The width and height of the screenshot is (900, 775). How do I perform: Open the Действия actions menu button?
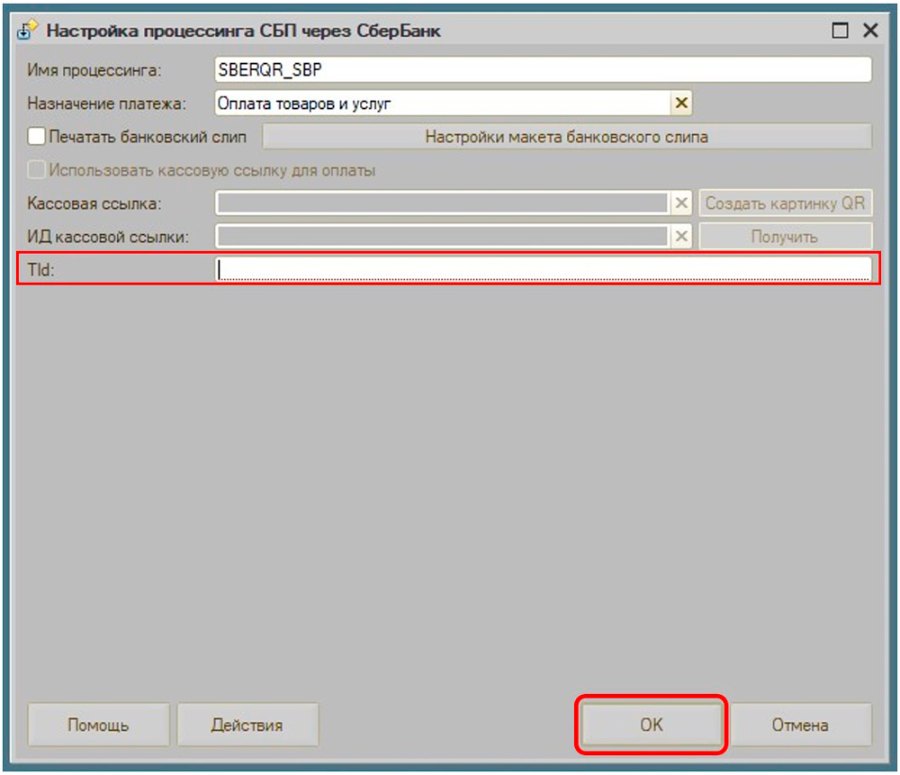pos(247,724)
